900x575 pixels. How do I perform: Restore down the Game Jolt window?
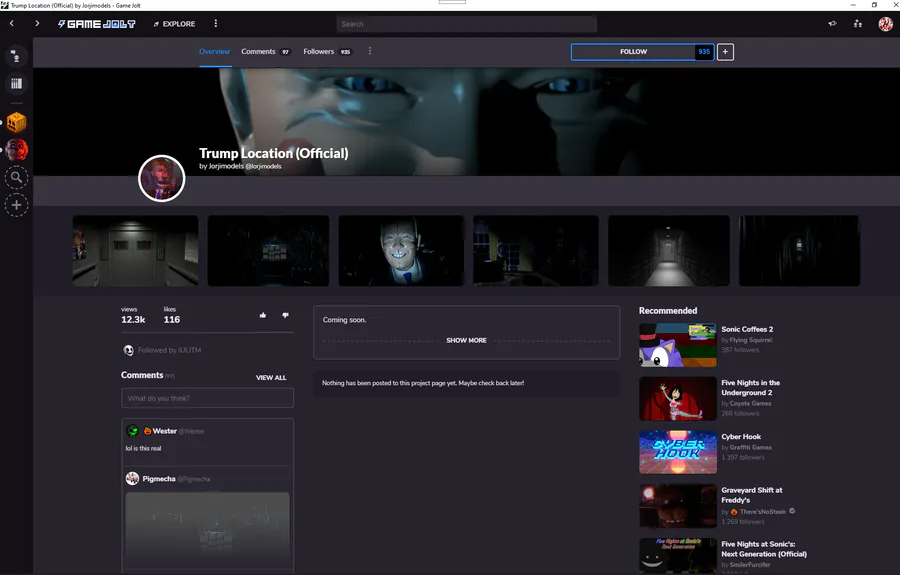(874, 5)
